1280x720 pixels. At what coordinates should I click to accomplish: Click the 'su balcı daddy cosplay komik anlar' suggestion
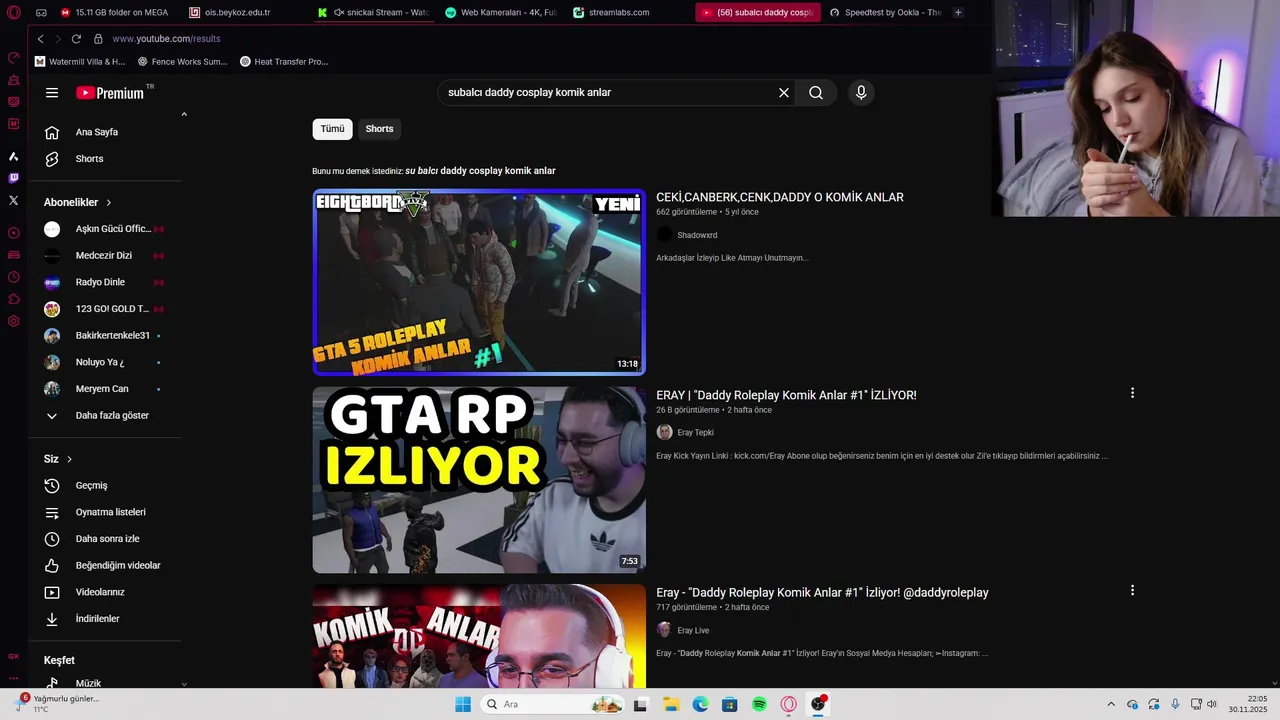[480, 171]
